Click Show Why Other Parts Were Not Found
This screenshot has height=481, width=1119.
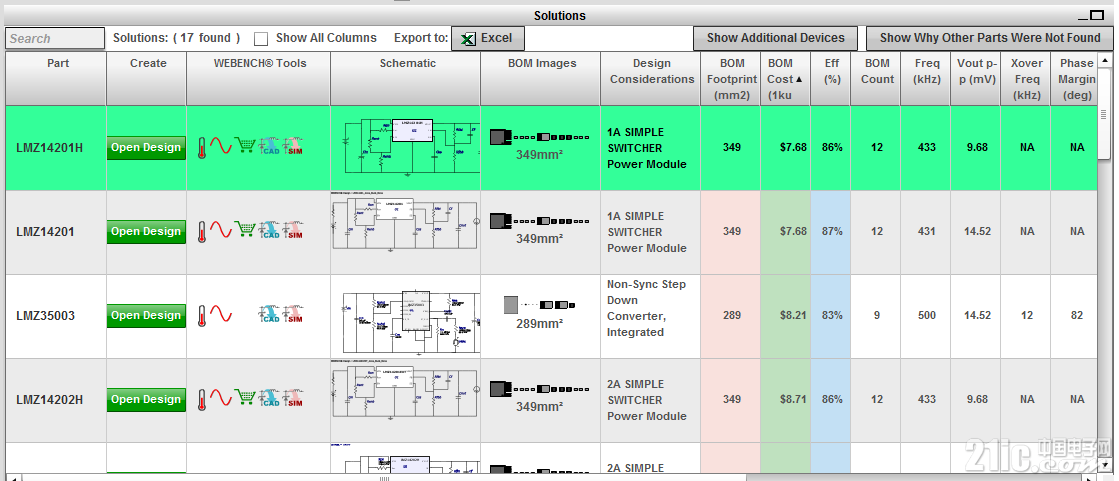pyautogui.click(x=990, y=39)
